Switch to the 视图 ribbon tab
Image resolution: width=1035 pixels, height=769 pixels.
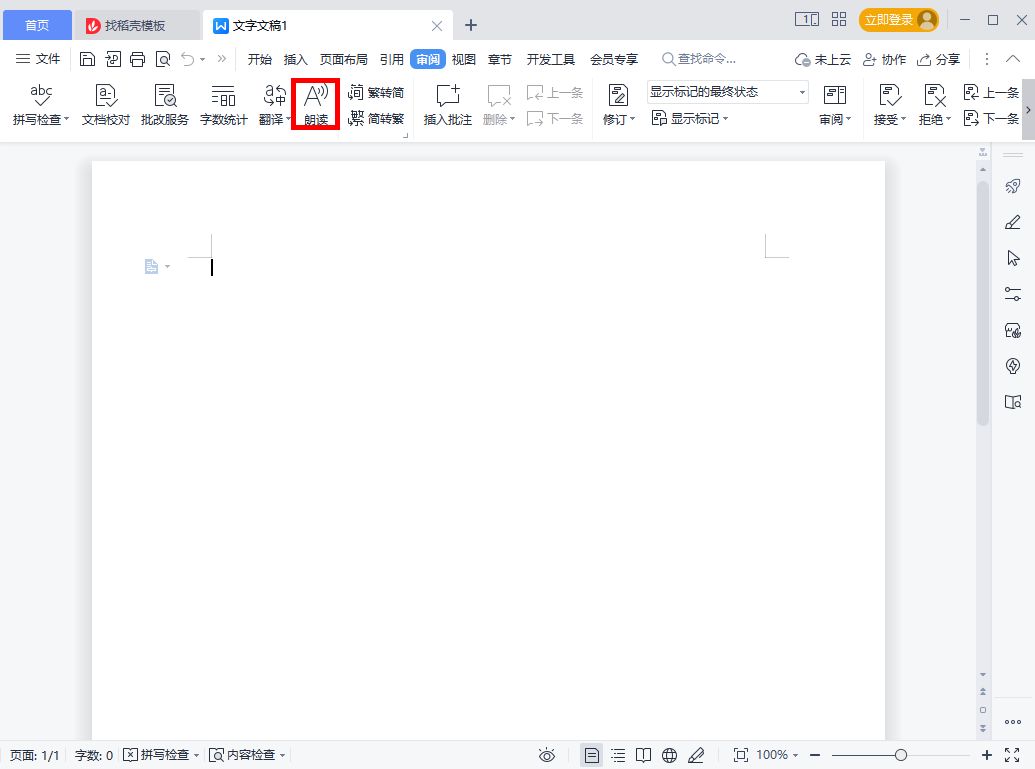pos(463,59)
